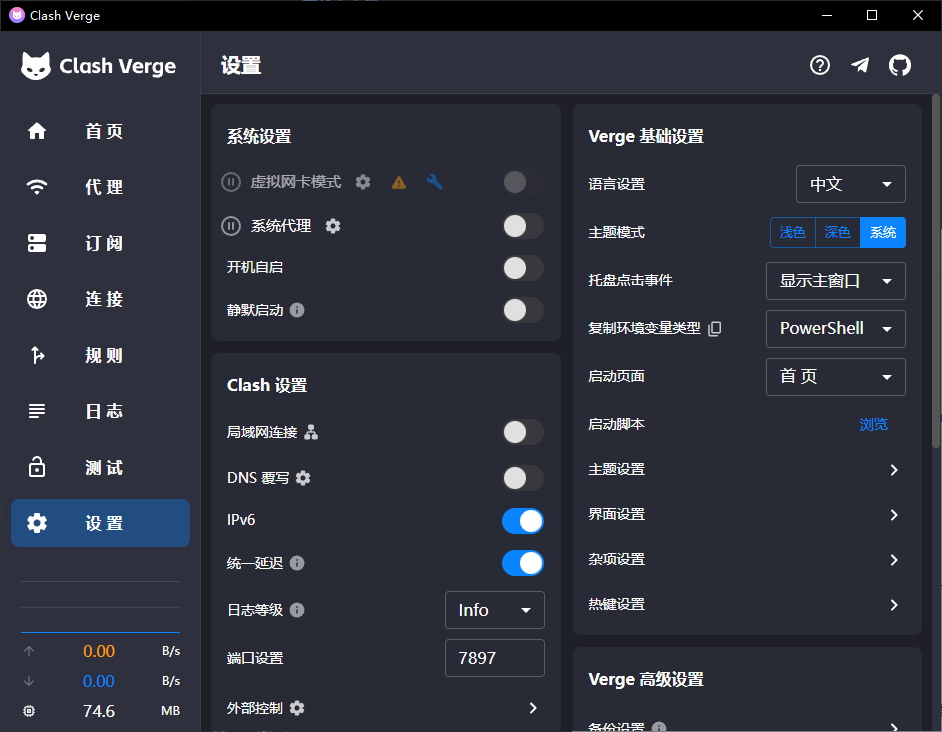The height and width of the screenshot is (732, 942).
Task: Expand 外部控制 chevron
Action: (x=533, y=708)
